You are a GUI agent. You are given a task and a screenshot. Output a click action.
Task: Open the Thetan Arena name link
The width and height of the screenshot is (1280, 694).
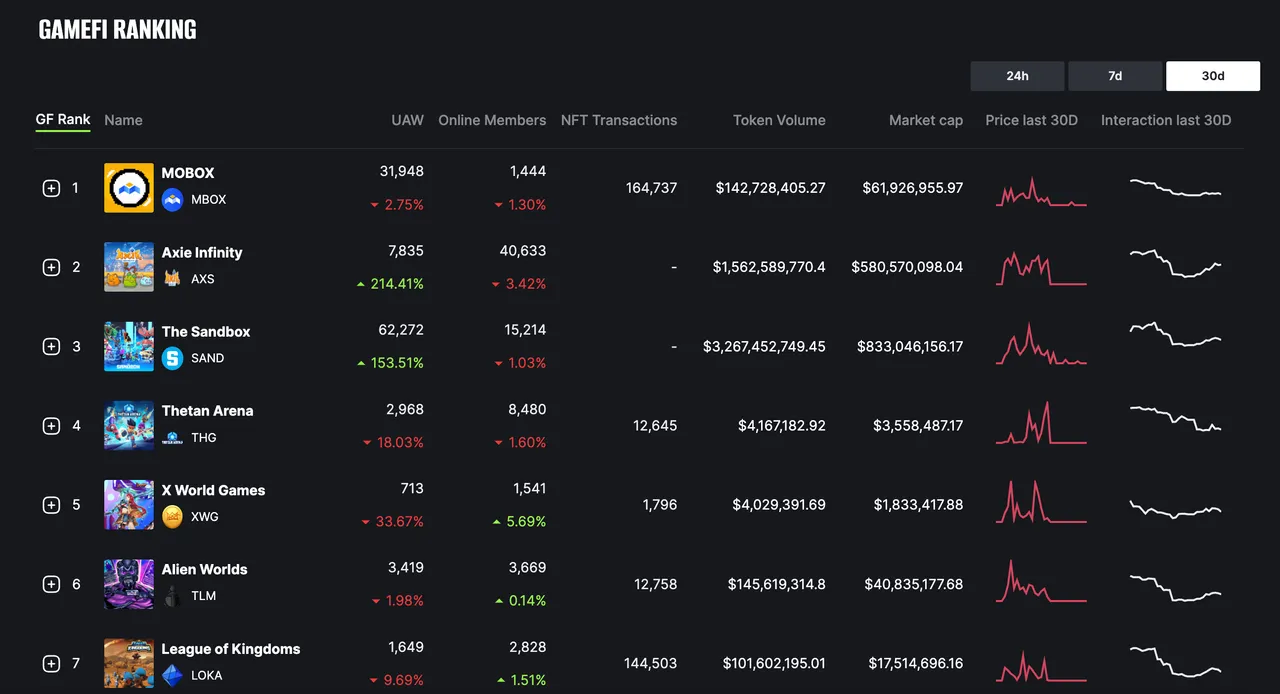point(207,411)
